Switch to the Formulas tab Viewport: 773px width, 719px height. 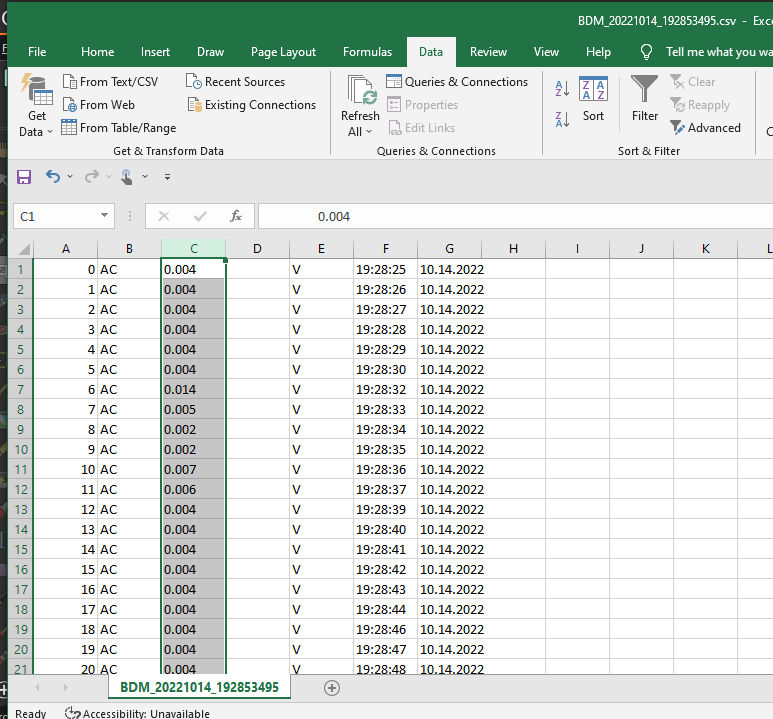tap(367, 52)
